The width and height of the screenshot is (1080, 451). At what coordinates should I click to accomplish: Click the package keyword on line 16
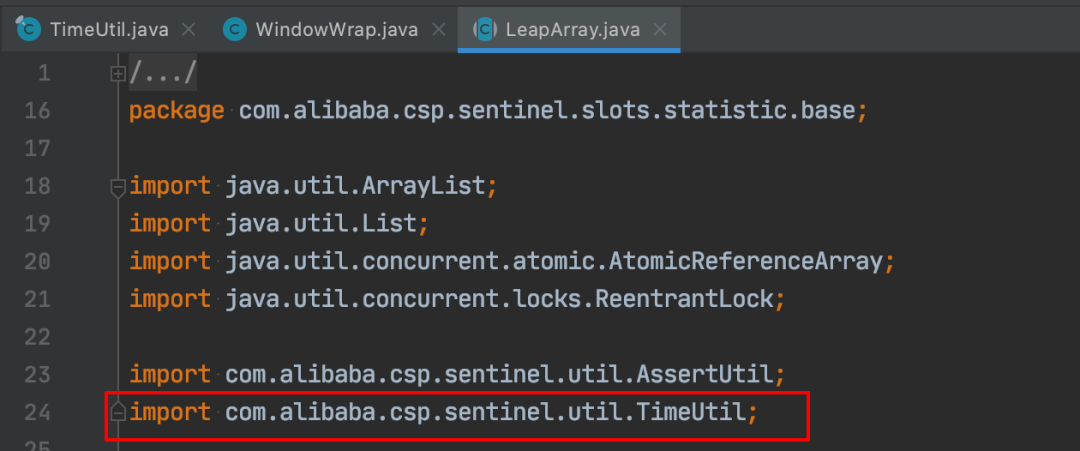click(x=176, y=112)
